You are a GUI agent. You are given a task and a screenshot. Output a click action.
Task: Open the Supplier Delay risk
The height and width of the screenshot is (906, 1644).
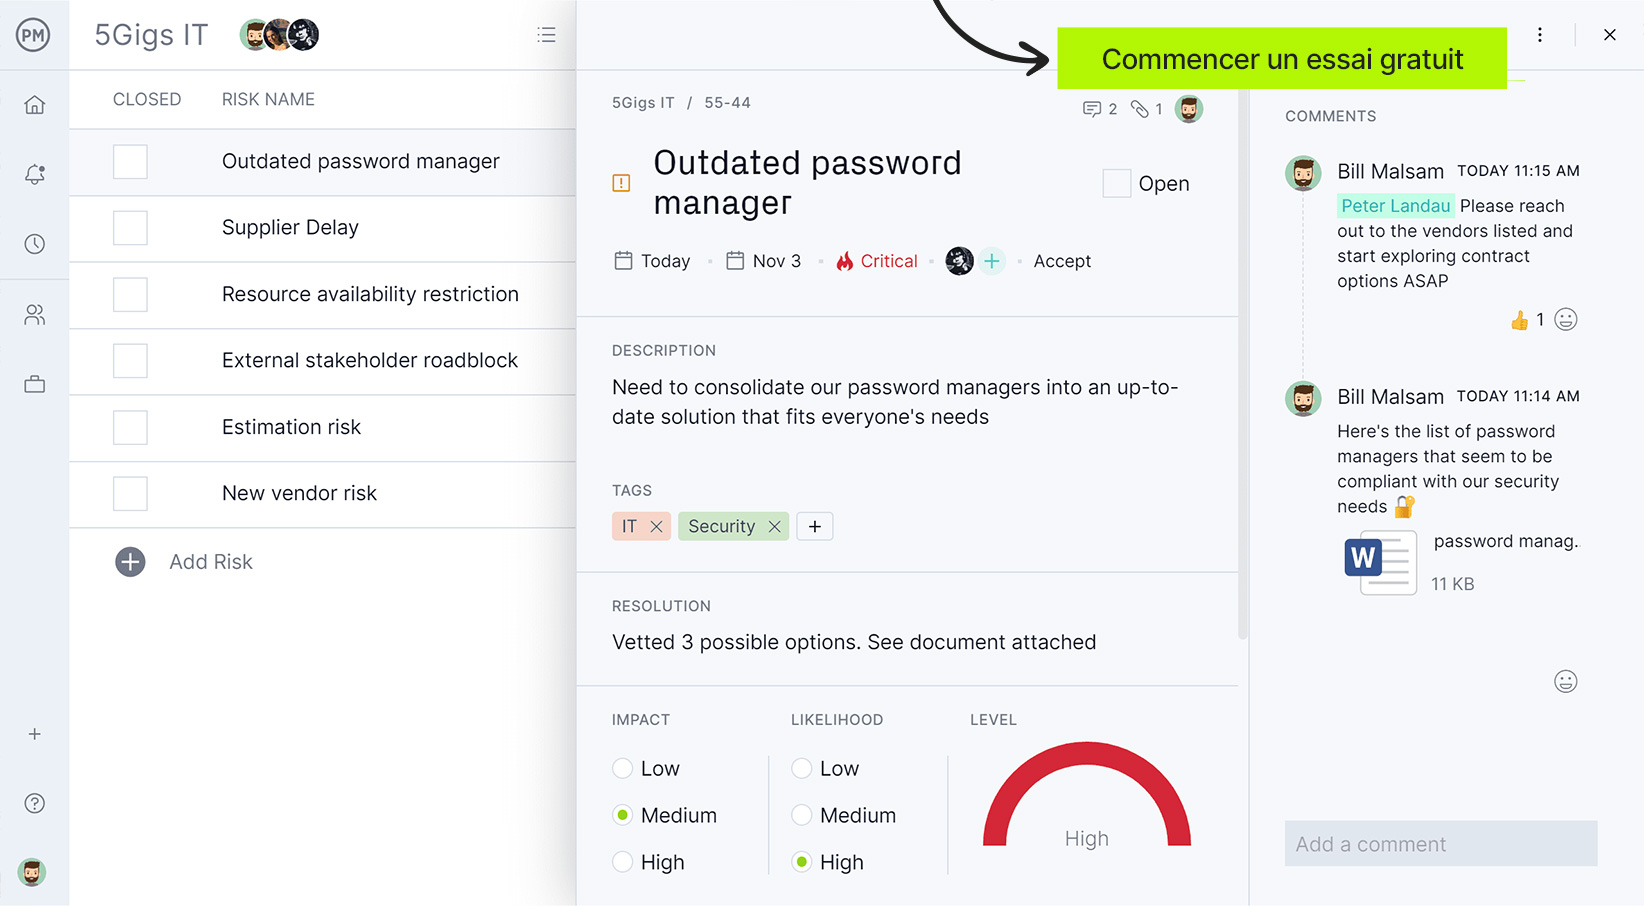(290, 228)
